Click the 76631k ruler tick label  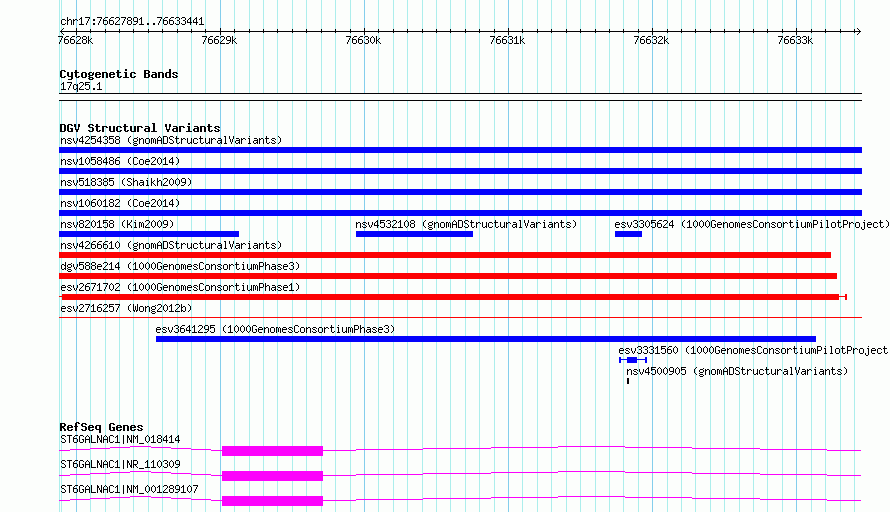pyautogui.click(x=507, y=40)
